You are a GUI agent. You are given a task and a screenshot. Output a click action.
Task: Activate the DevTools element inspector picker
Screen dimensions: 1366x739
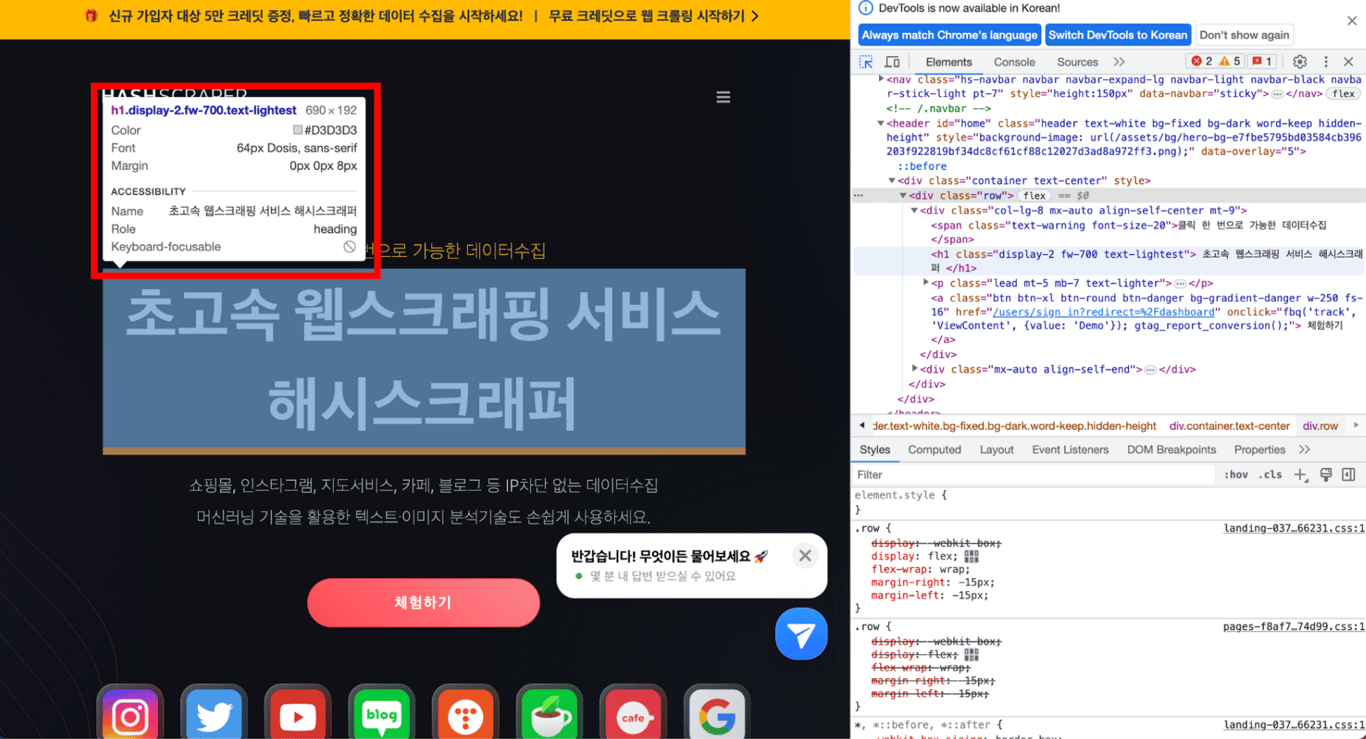[866, 62]
